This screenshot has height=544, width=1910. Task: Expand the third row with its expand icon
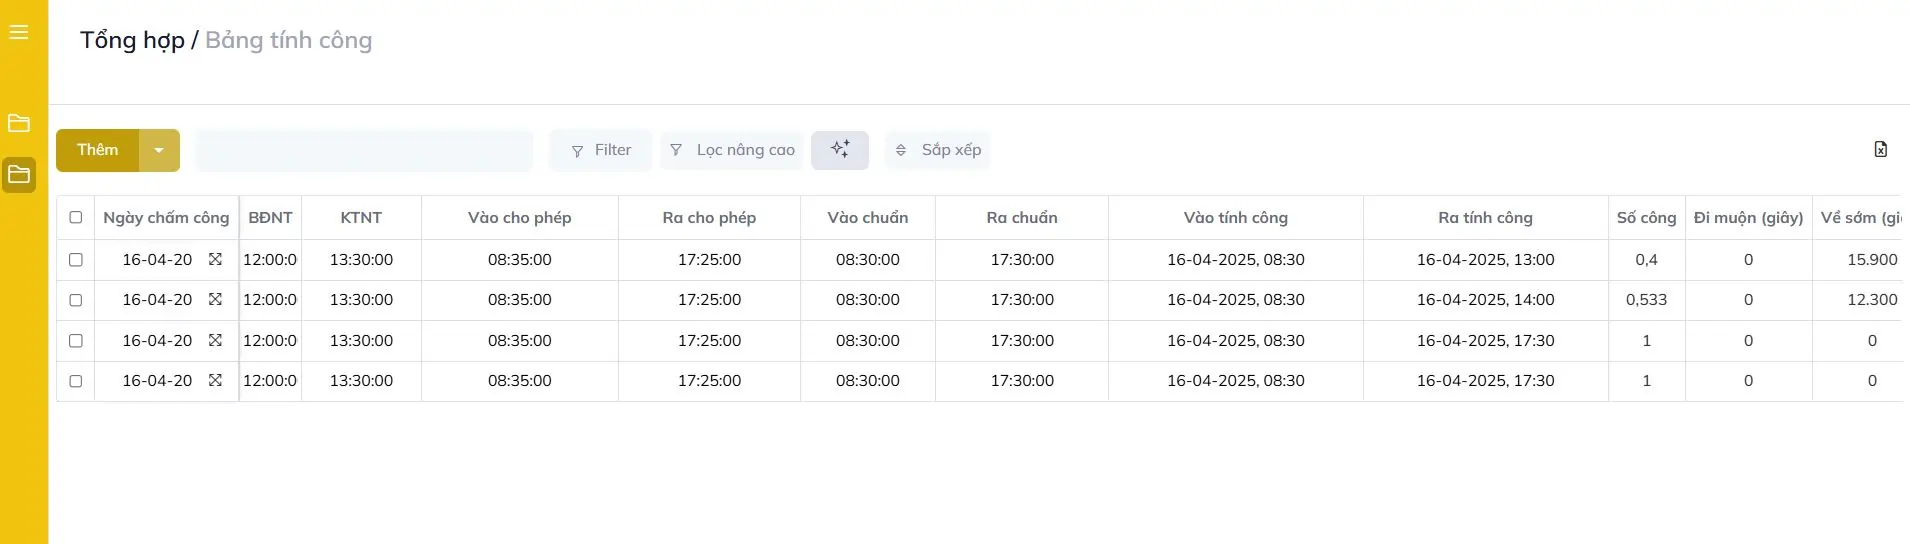click(x=215, y=340)
